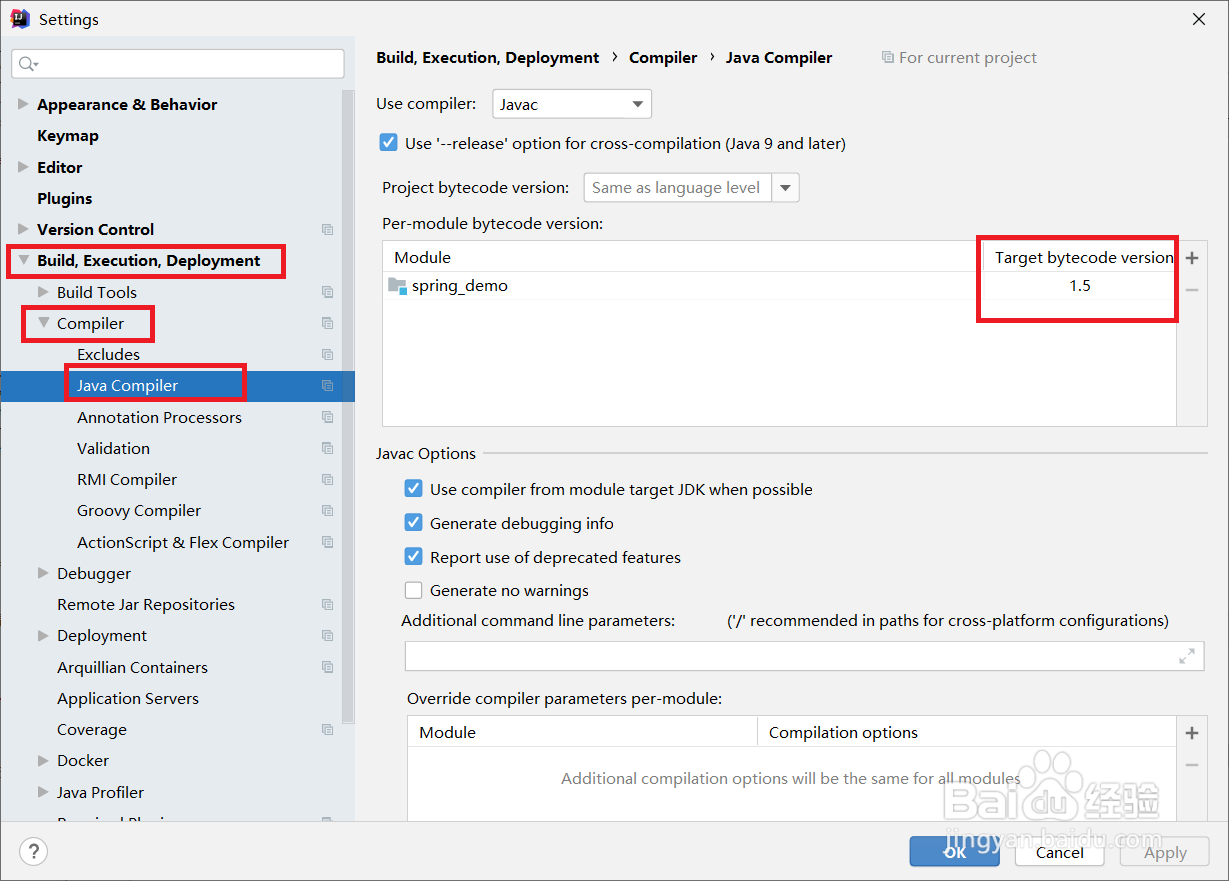Open the Use compiler Javac dropdown
The height and width of the screenshot is (881, 1229).
point(572,104)
